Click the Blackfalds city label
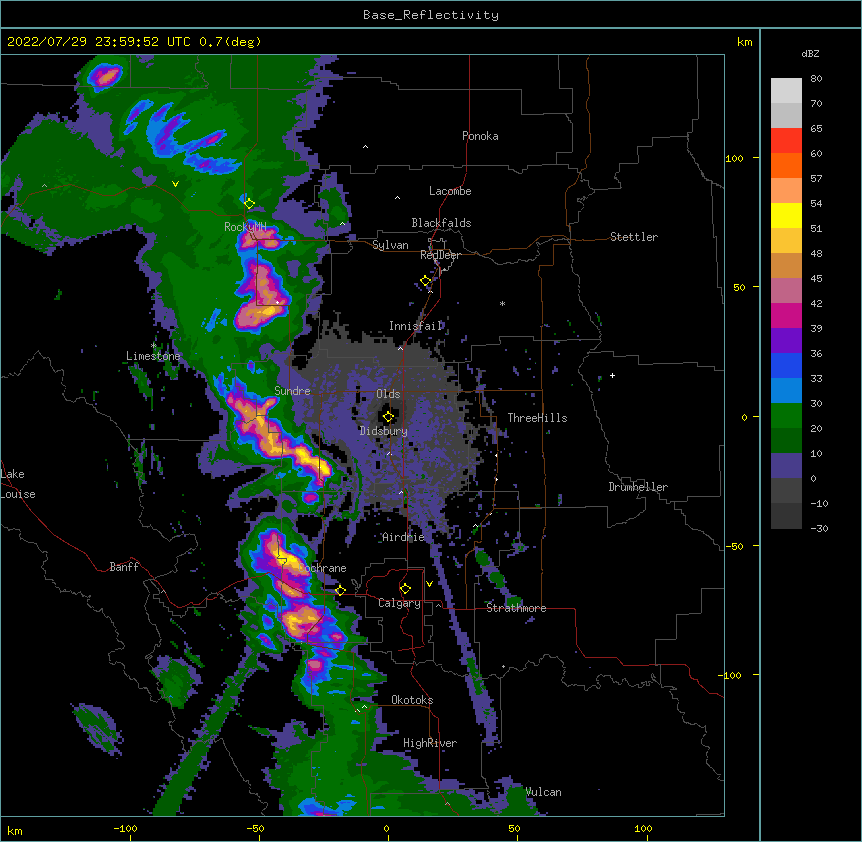This screenshot has width=862, height=842. point(441,223)
